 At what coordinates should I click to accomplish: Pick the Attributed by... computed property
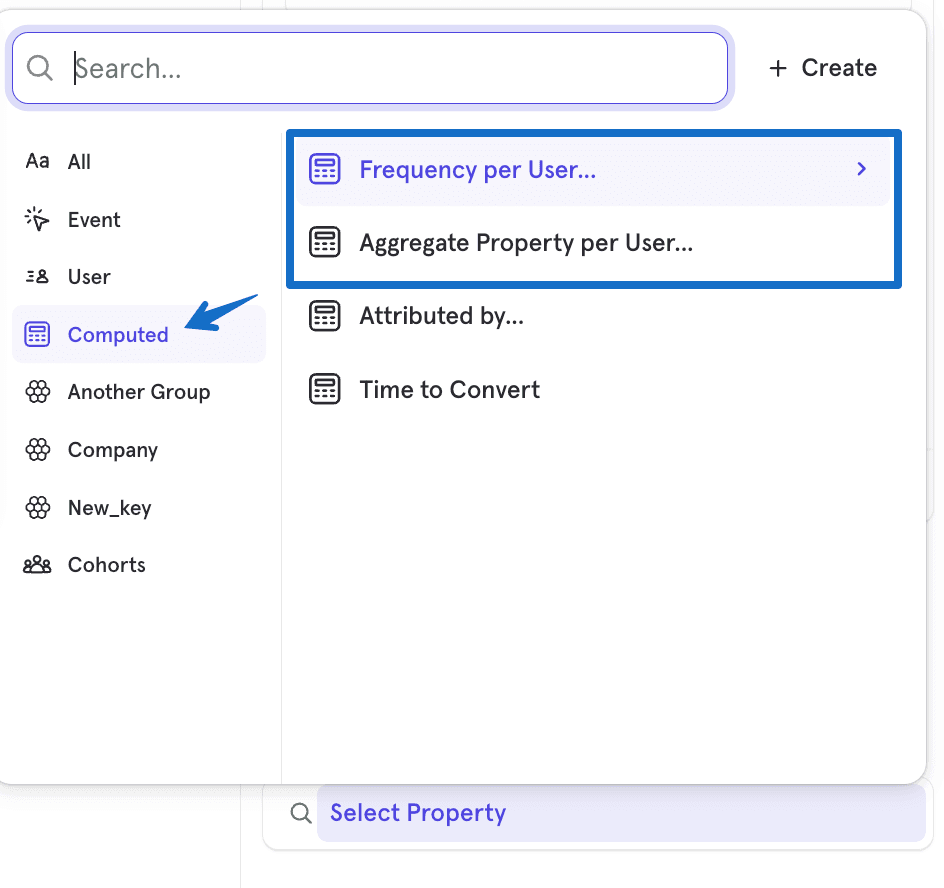441,316
